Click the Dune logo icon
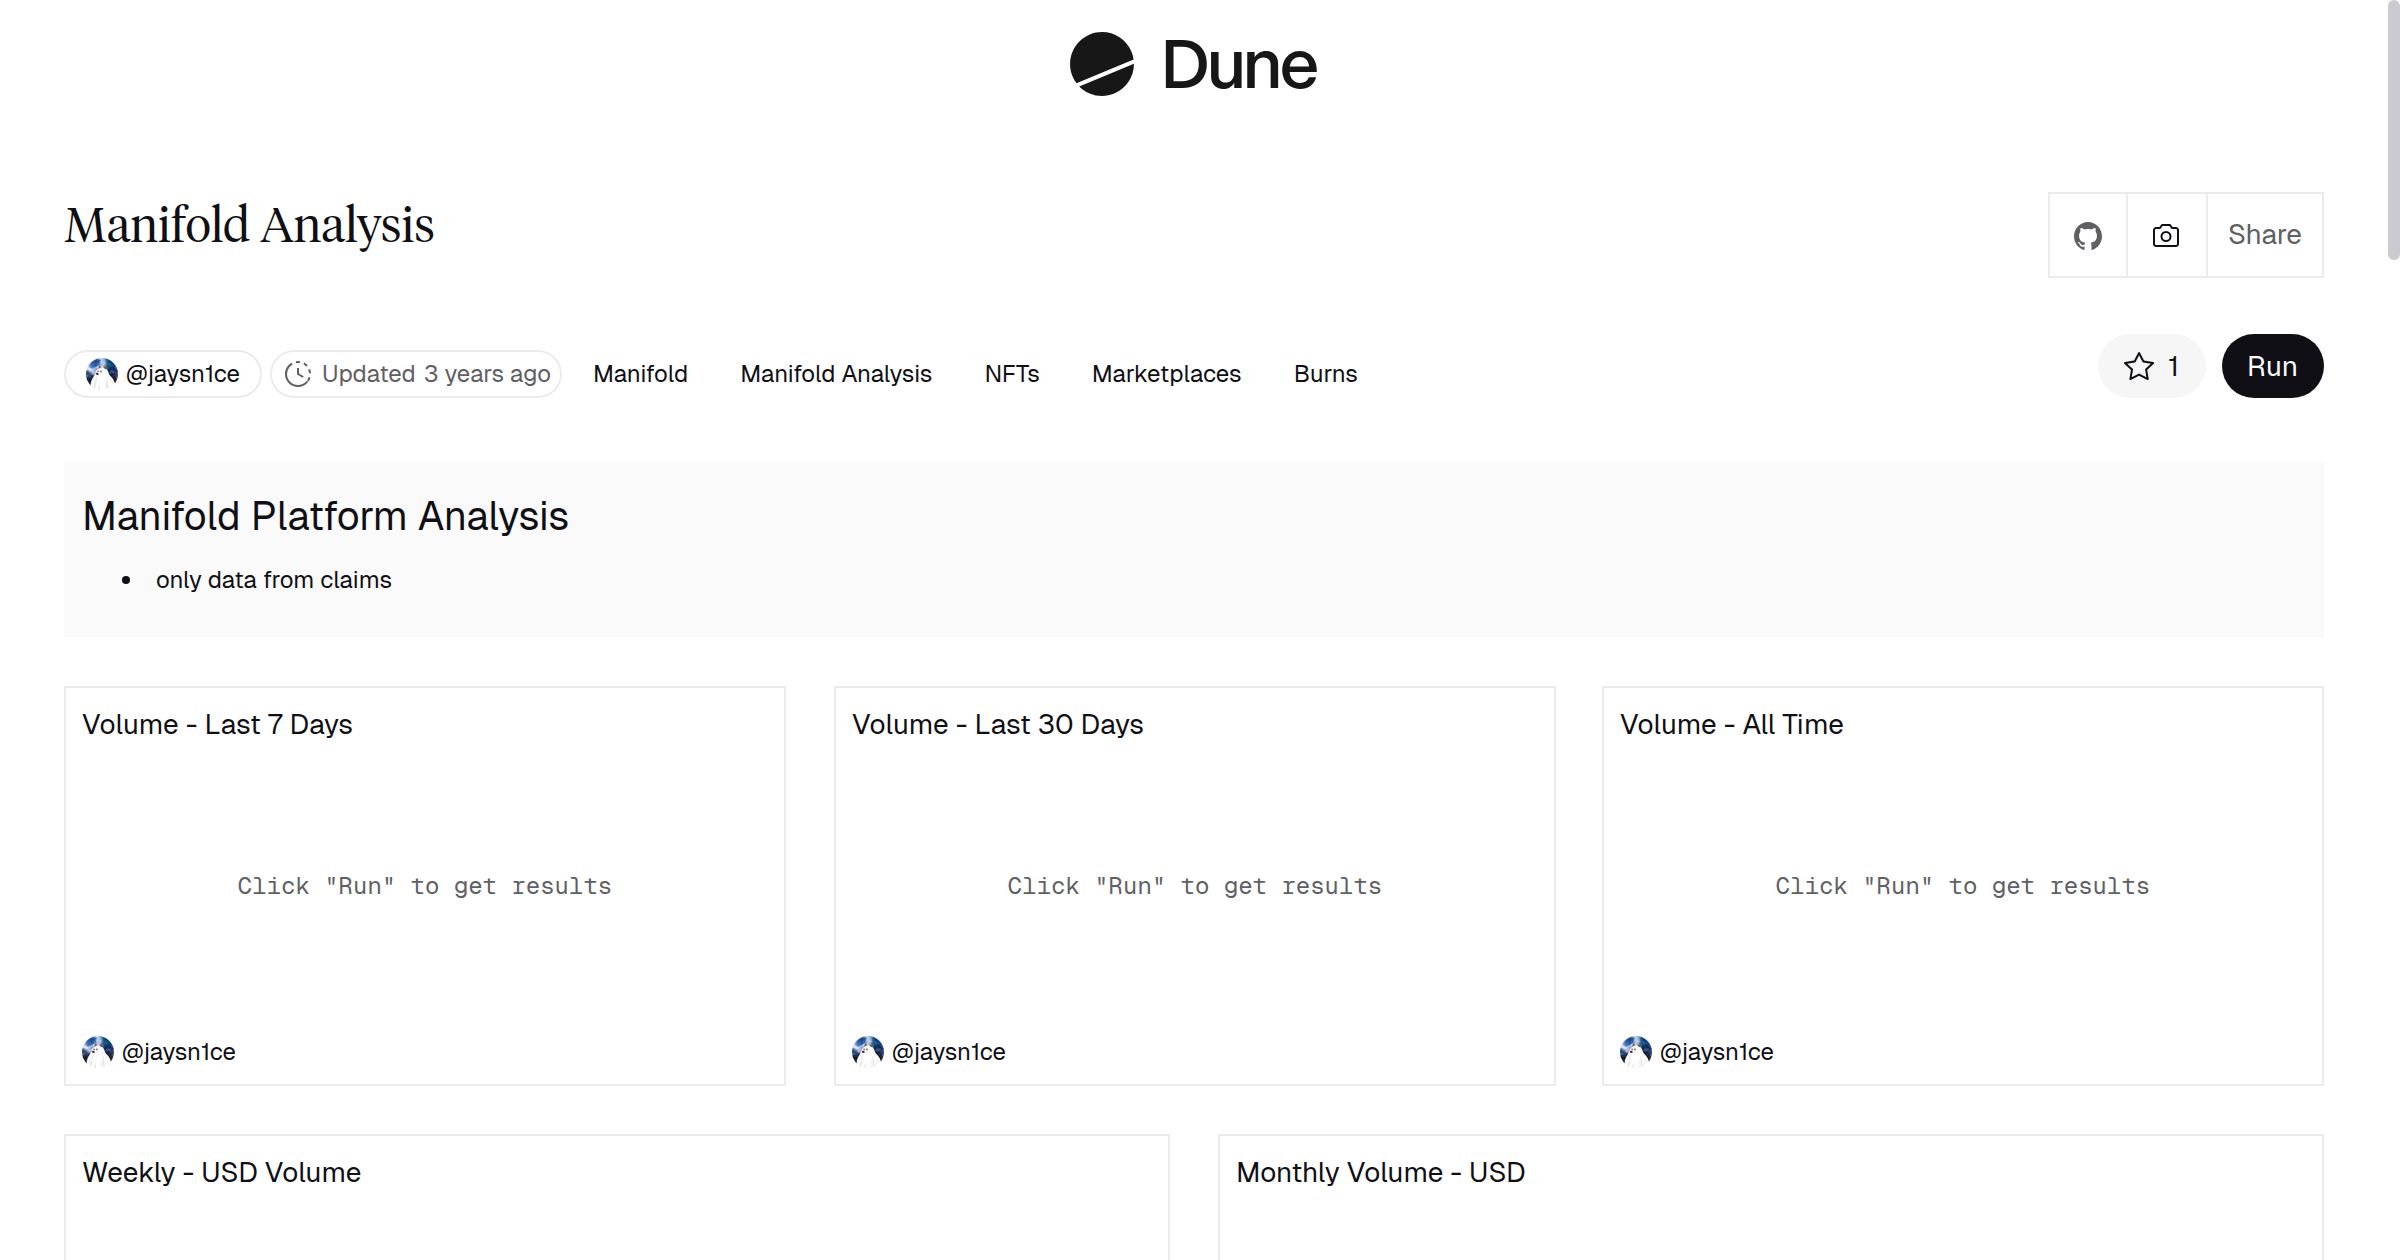 tap(1101, 65)
